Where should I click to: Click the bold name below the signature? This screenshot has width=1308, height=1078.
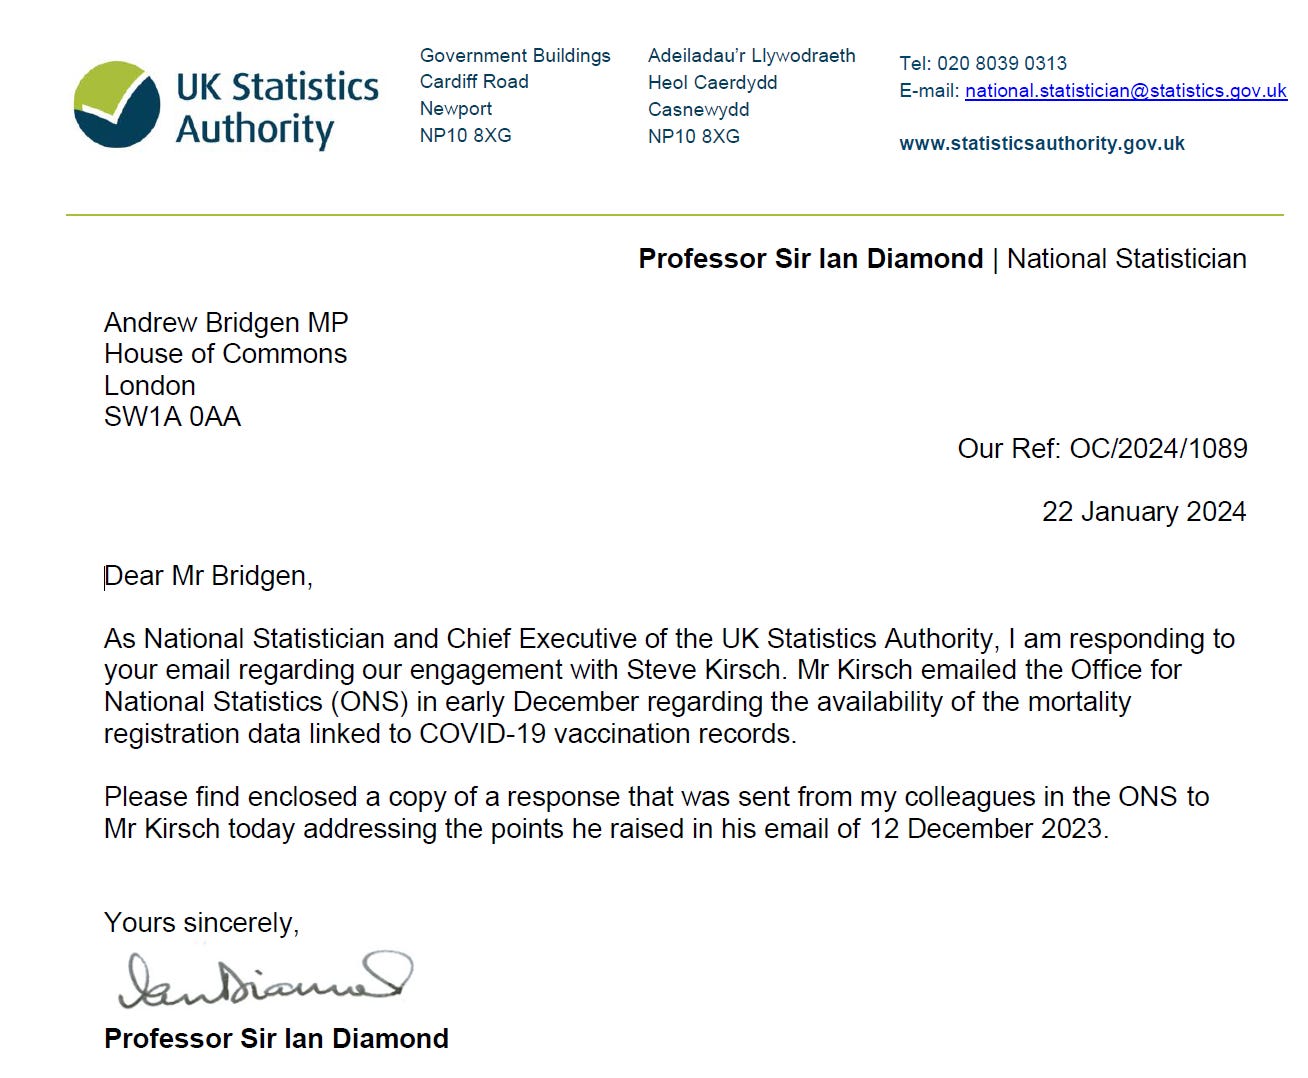pos(276,1039)
